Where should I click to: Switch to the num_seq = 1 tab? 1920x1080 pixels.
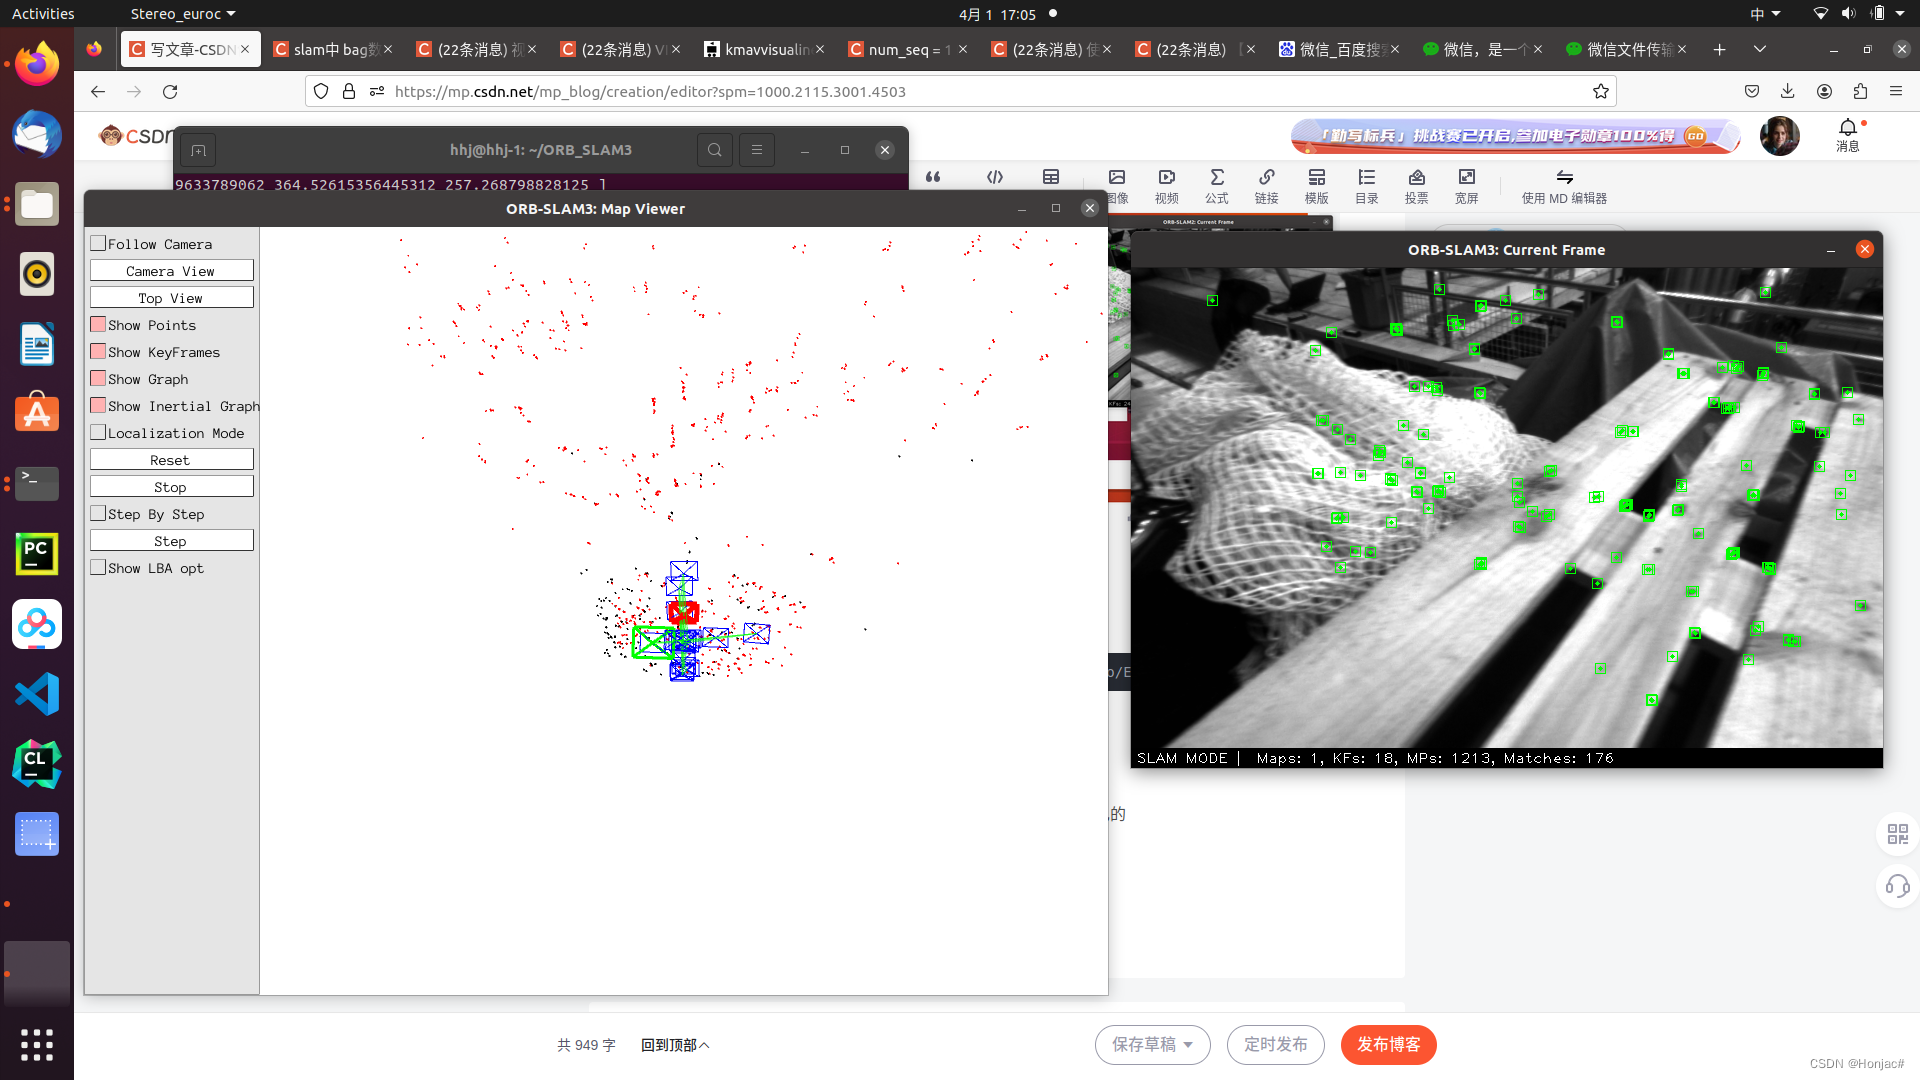click(905, 48)
